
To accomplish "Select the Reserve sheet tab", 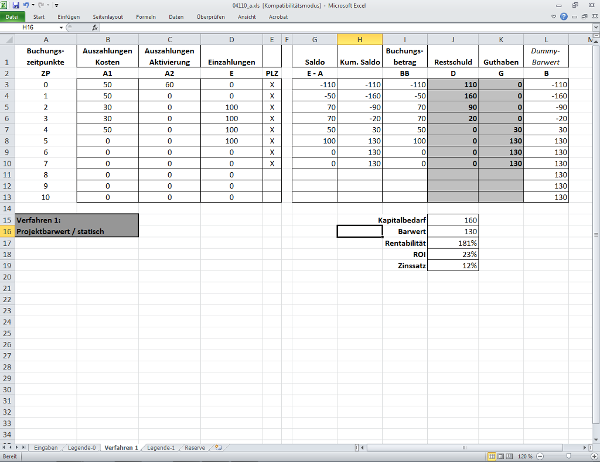I will (x=195, y=448).
